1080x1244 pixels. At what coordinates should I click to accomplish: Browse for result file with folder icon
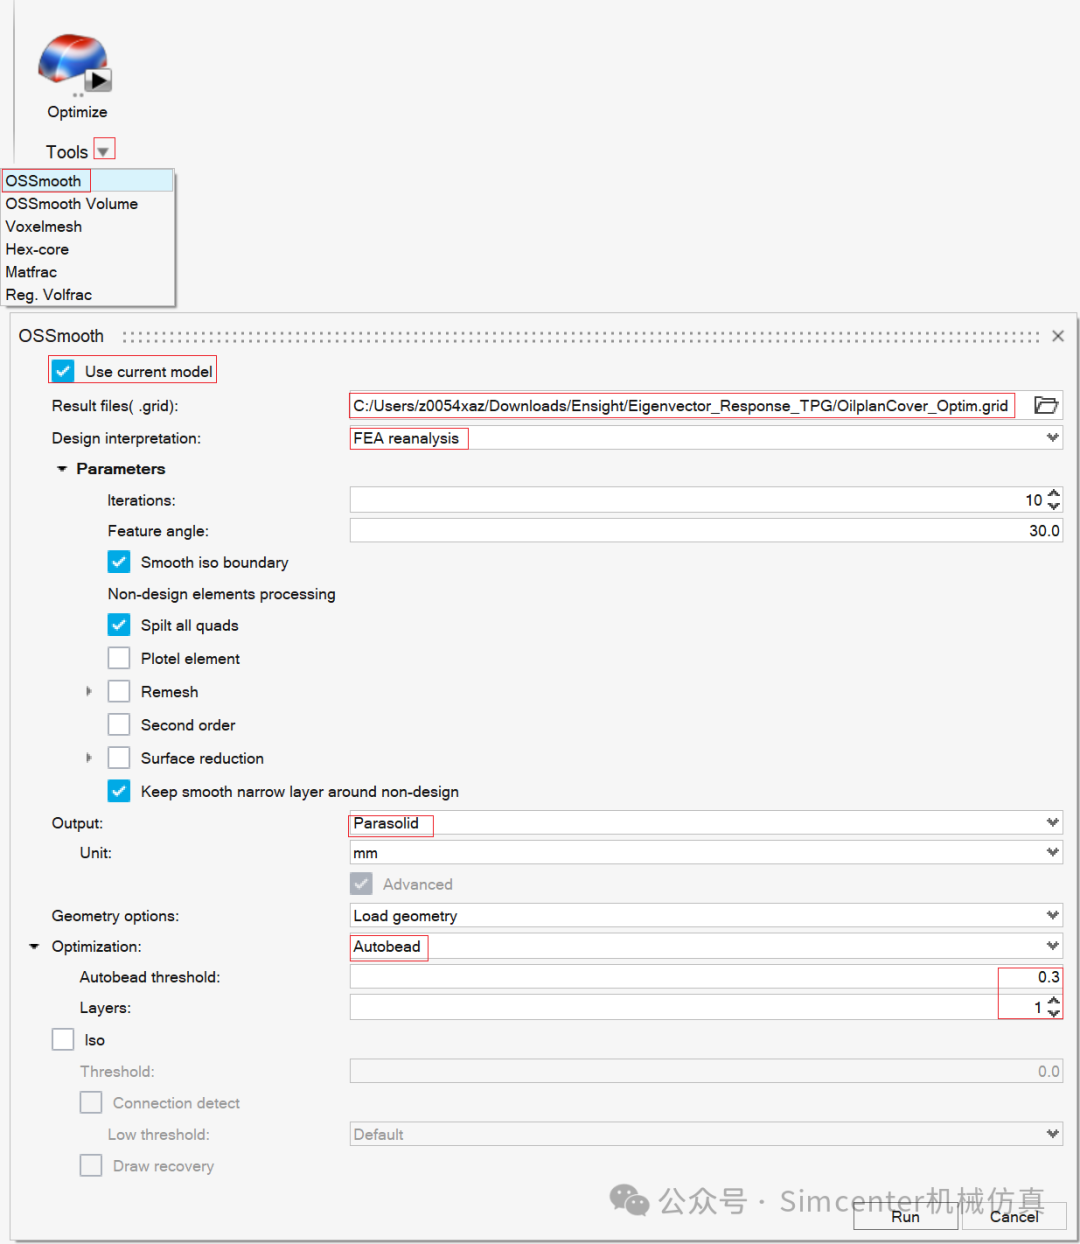pyautogui.click(x=1046, y=405)
